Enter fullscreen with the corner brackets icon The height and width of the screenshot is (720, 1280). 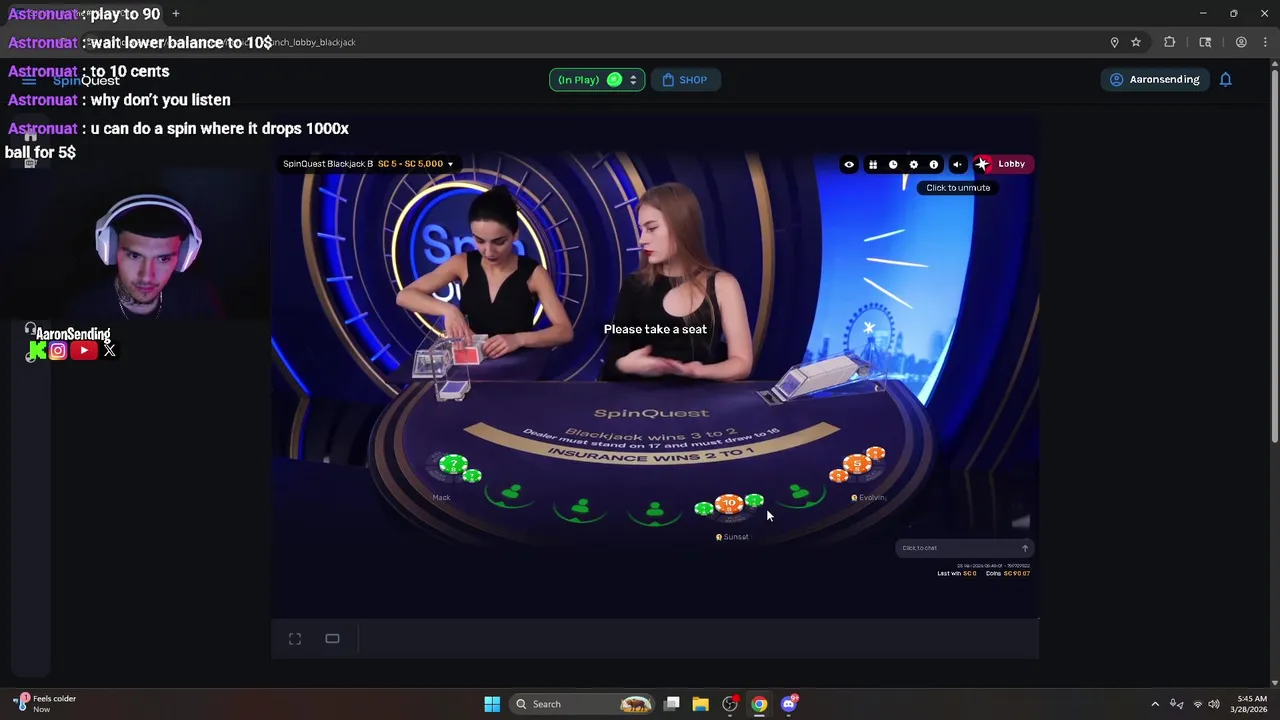[x=295, y=639]
